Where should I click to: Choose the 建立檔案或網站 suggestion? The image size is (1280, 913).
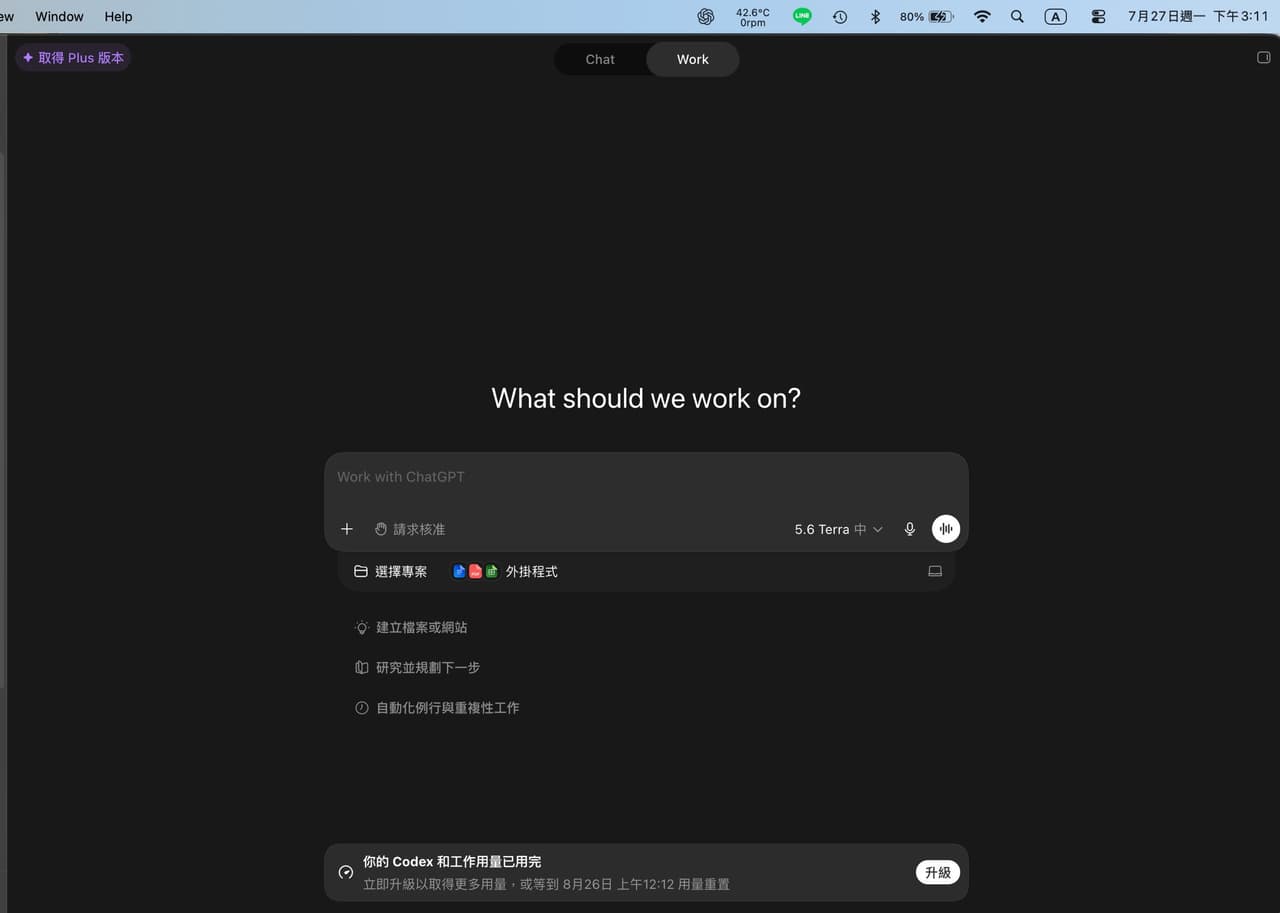[411, 628]
